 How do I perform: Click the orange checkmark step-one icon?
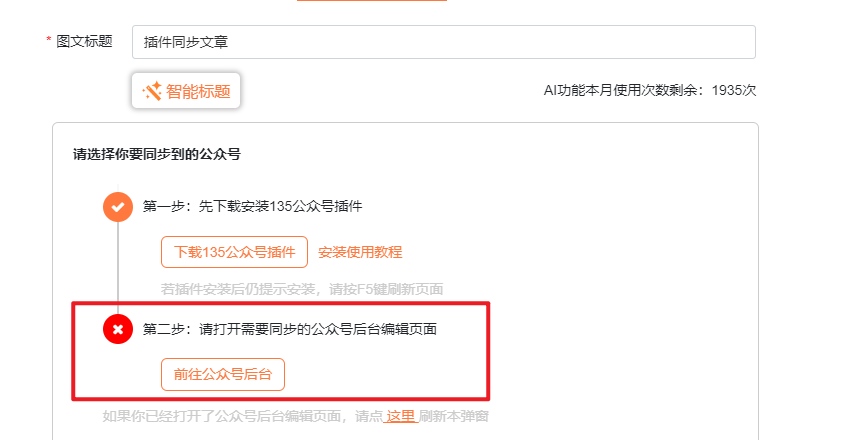tap(118, 207)
